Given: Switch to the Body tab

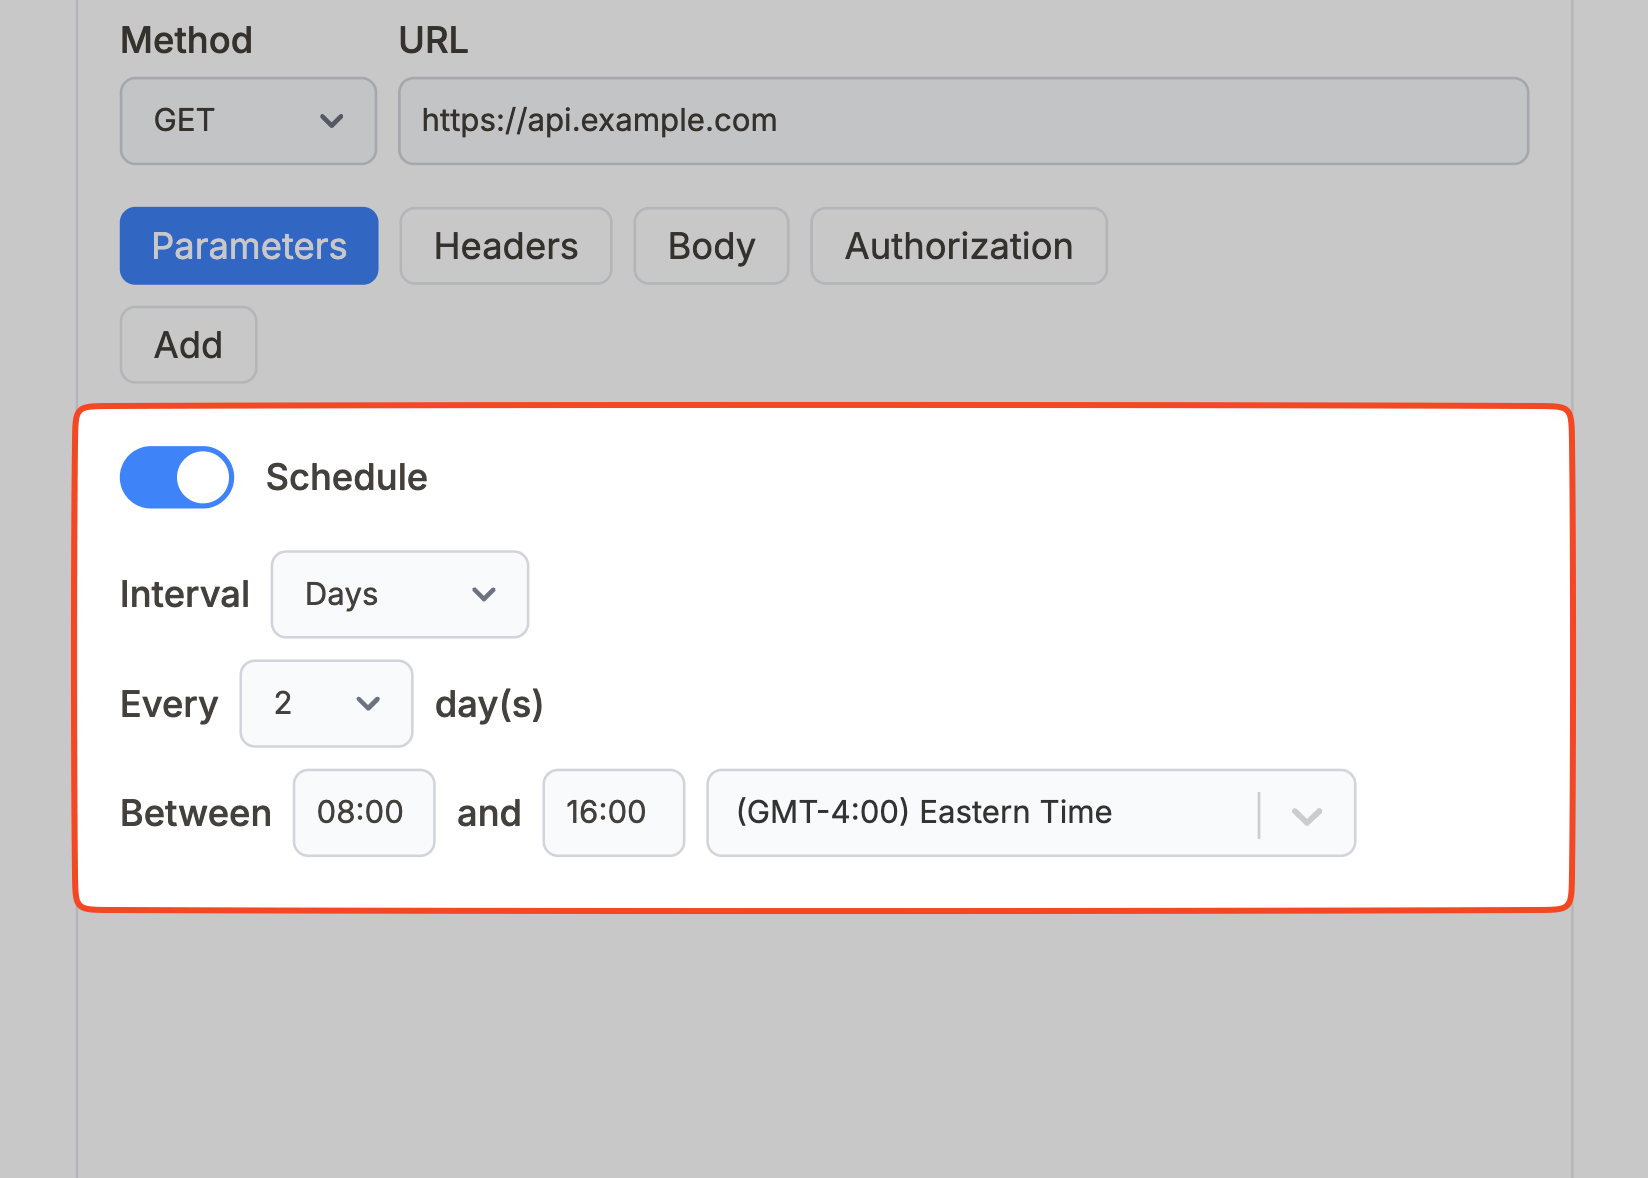Looking at the screenshot, I should point(710,246).
